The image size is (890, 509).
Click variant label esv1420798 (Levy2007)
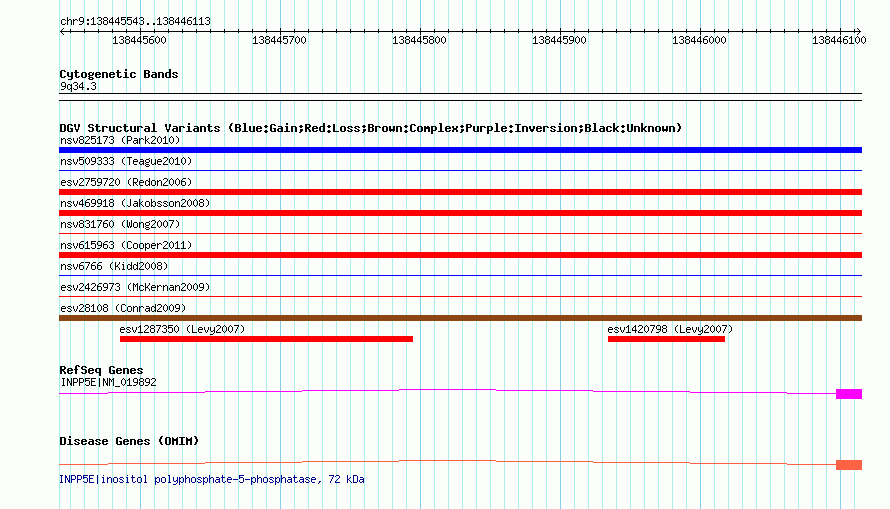click(670, 329)
